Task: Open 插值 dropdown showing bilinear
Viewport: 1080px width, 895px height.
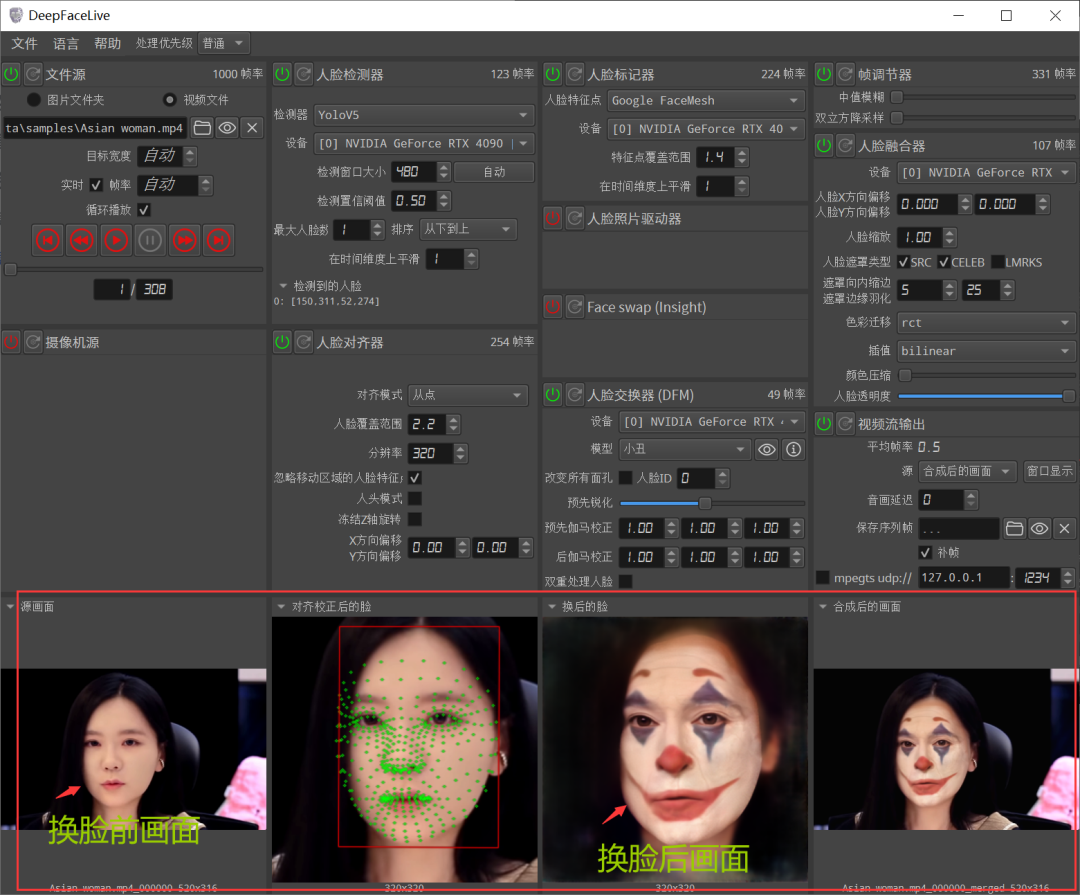Action: pos(986,351)
